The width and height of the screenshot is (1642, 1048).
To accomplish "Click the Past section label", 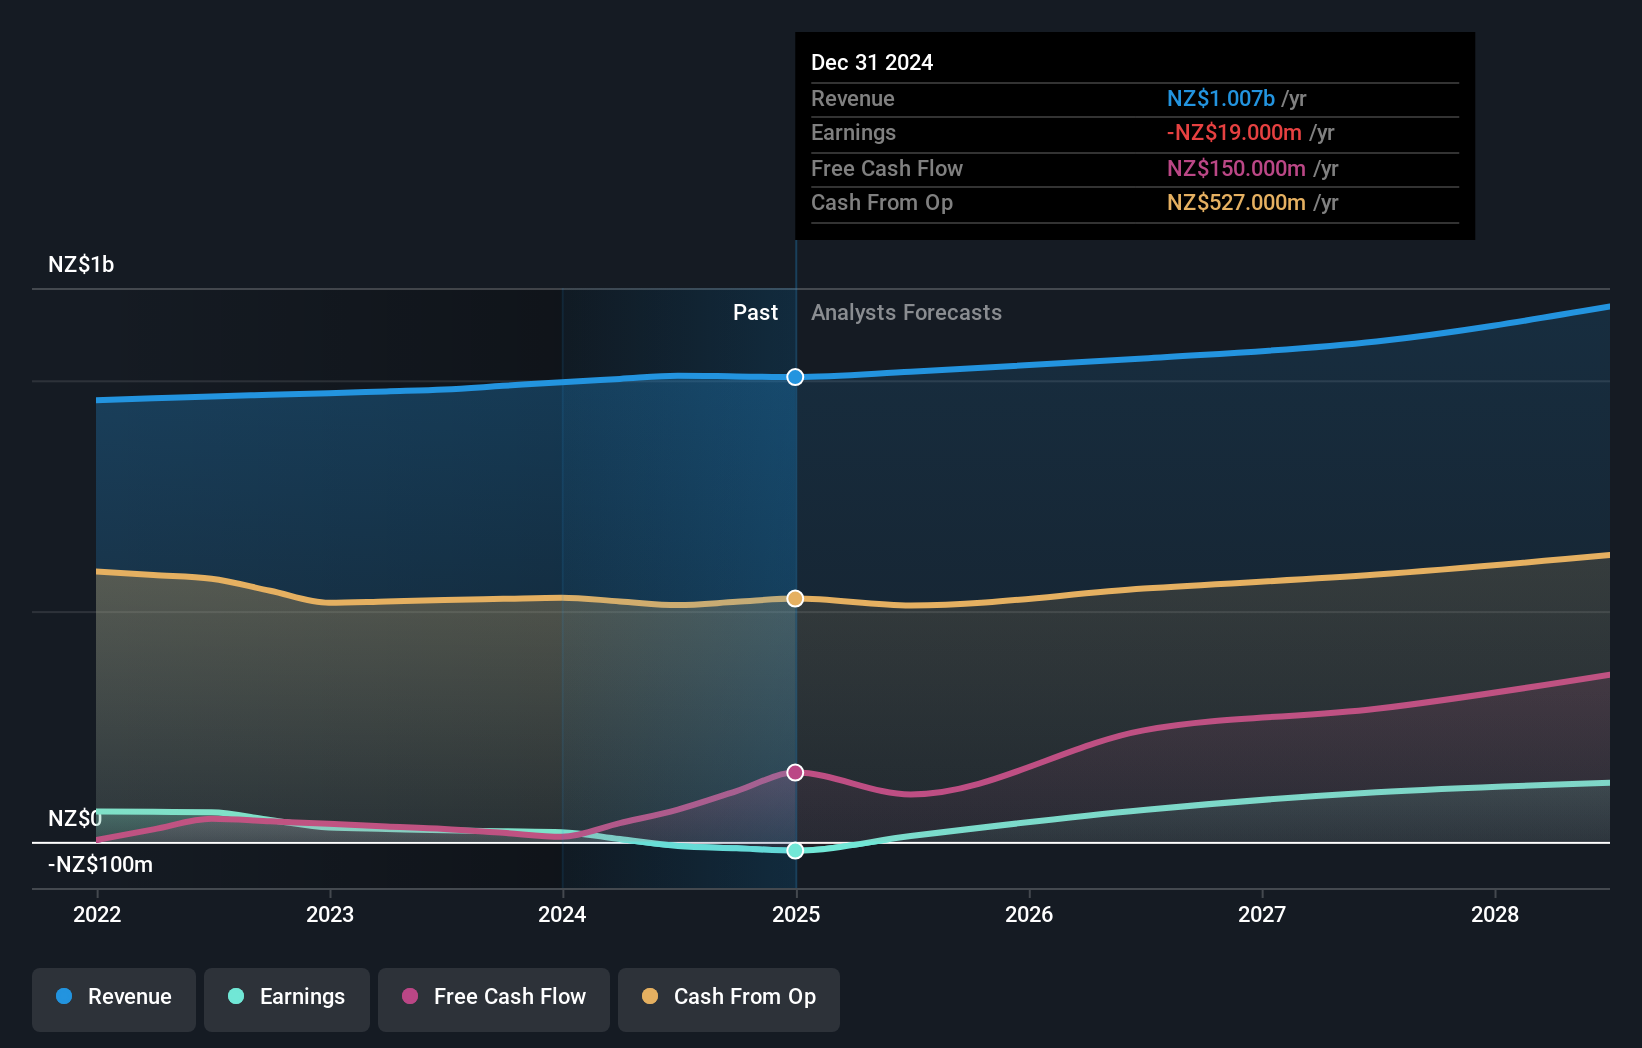I will click(755, 313).
